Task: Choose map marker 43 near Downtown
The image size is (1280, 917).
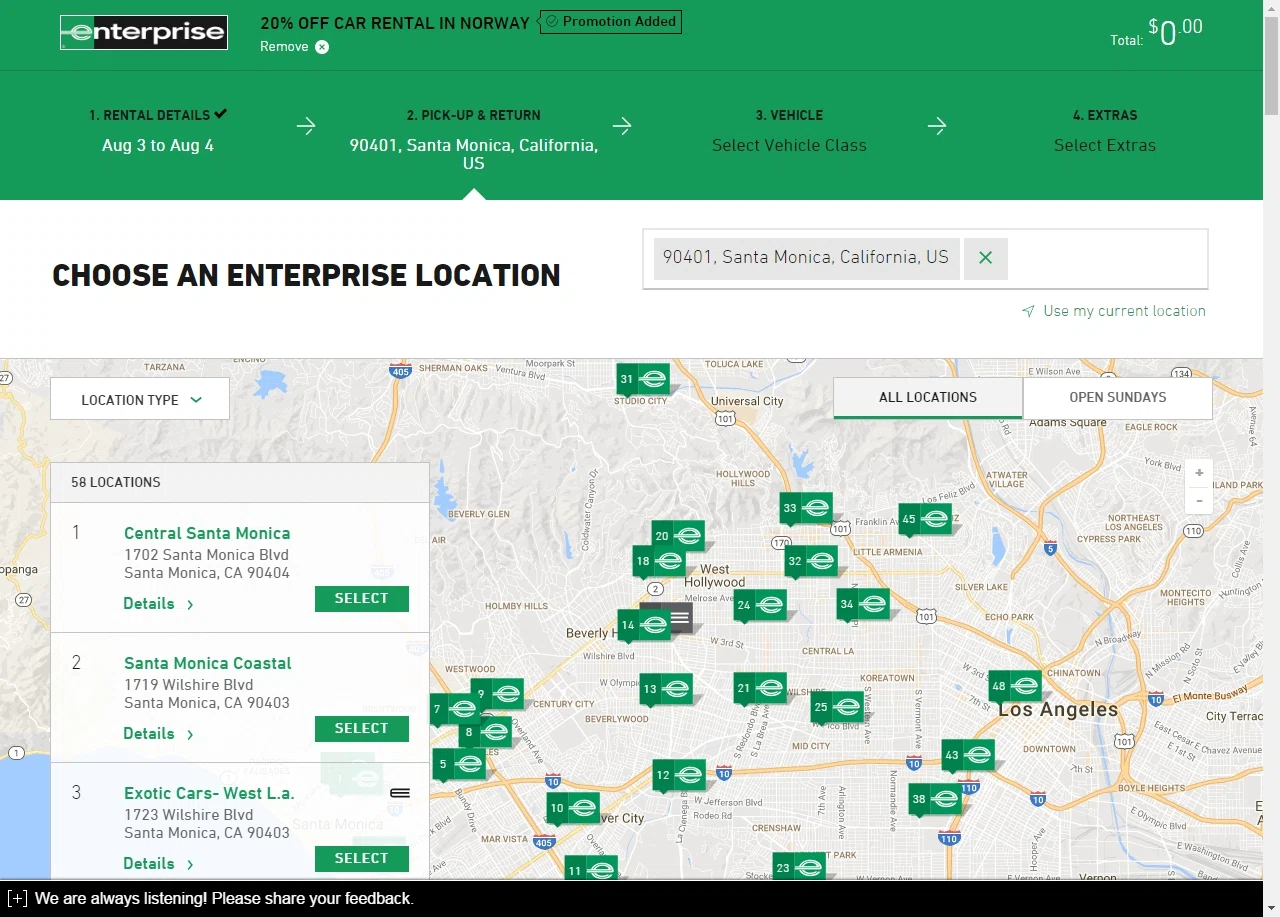Action: click(968, 755)
